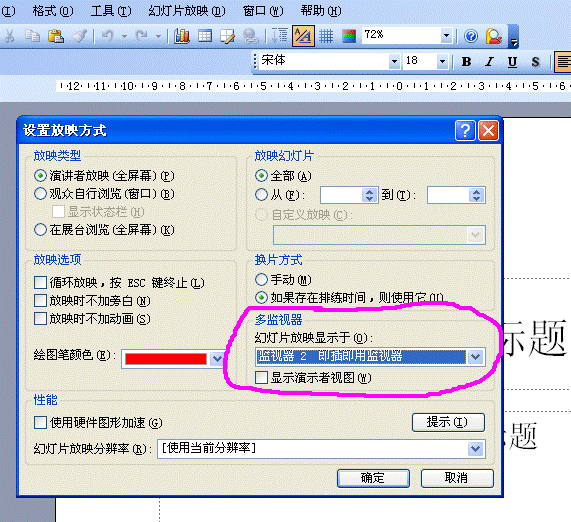Confirm with the 确定 button
This screenshot has width=571, height=522.
[373, 478]
